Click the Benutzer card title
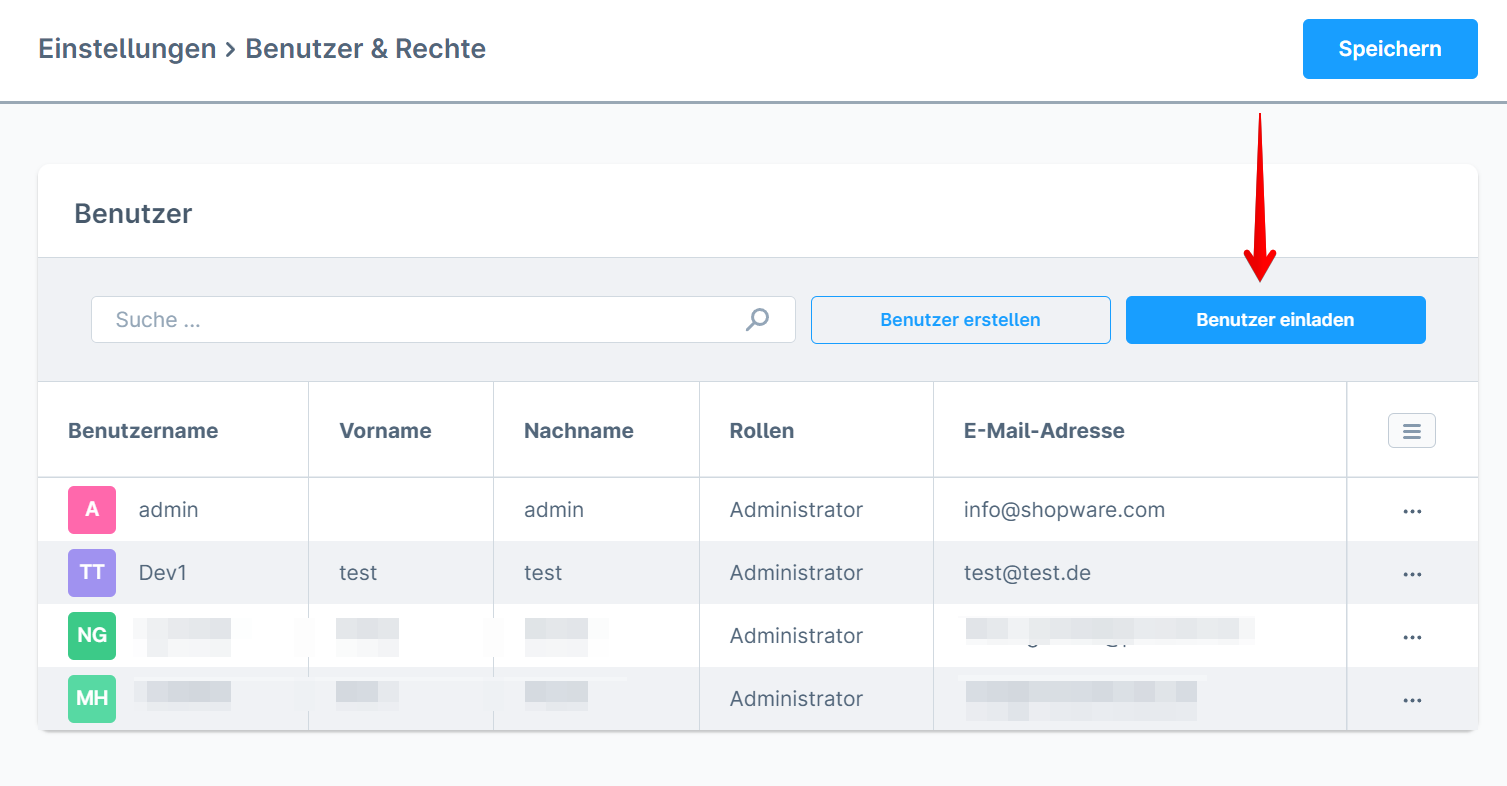 pos(133,213)
